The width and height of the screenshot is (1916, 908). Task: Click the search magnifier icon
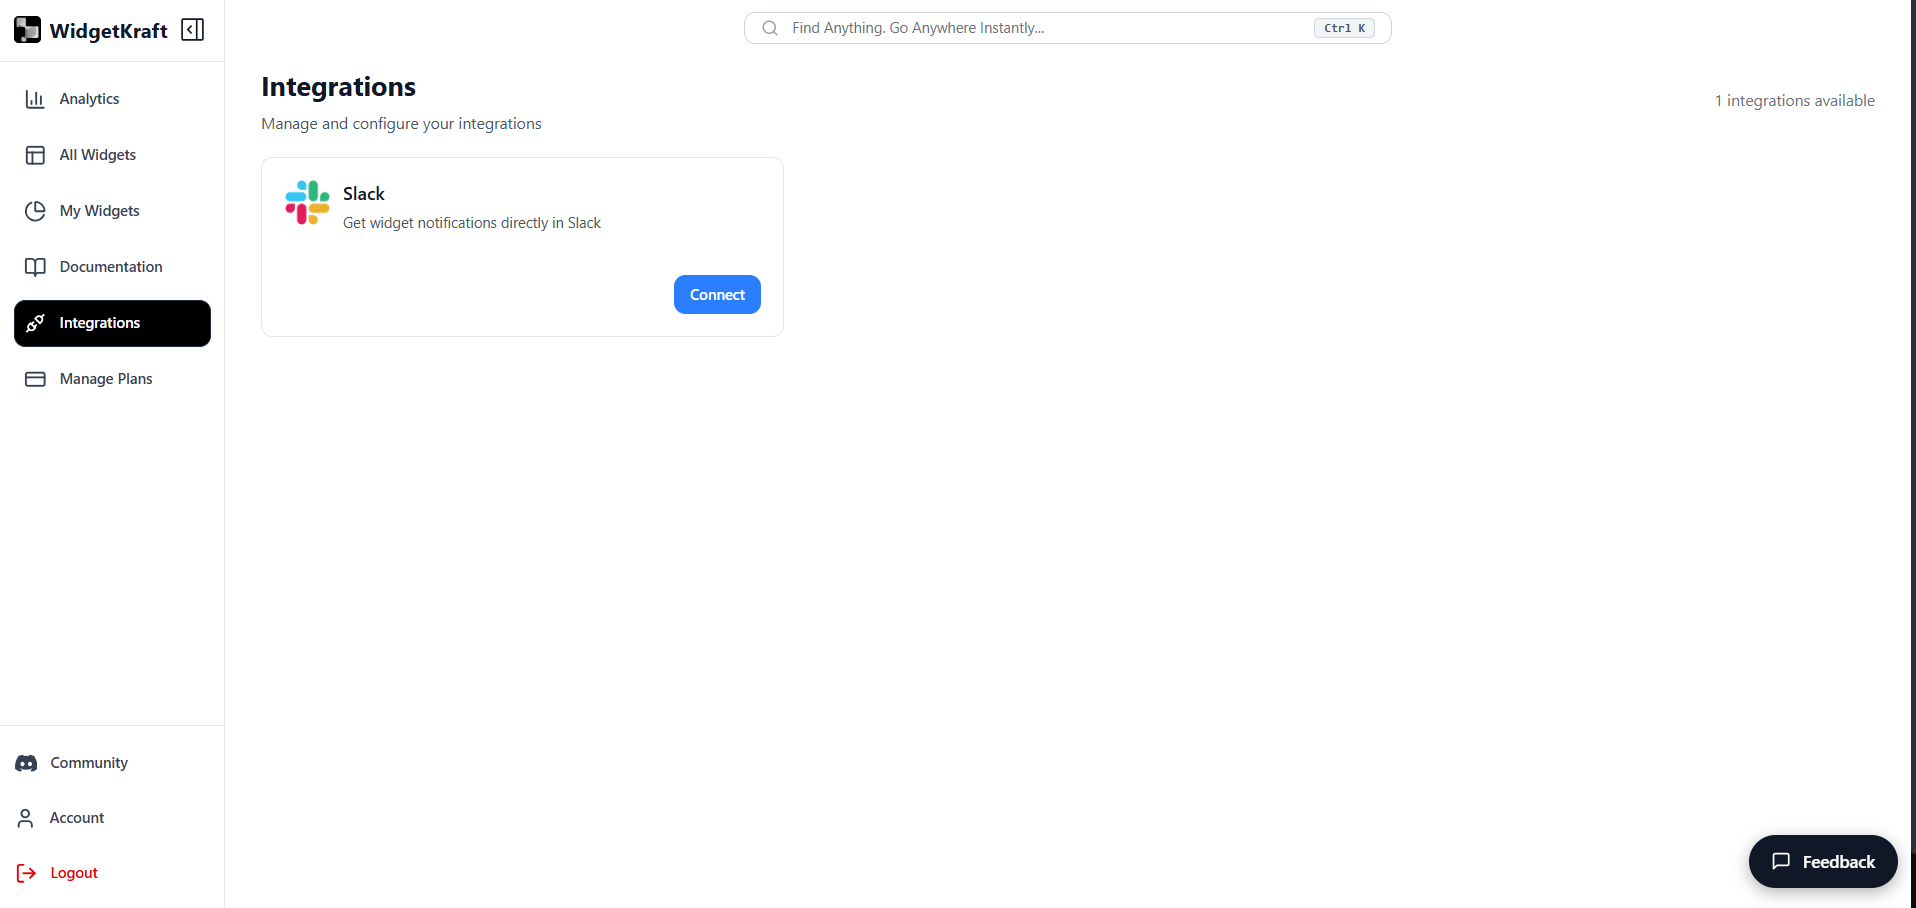(x=769, y=28)
